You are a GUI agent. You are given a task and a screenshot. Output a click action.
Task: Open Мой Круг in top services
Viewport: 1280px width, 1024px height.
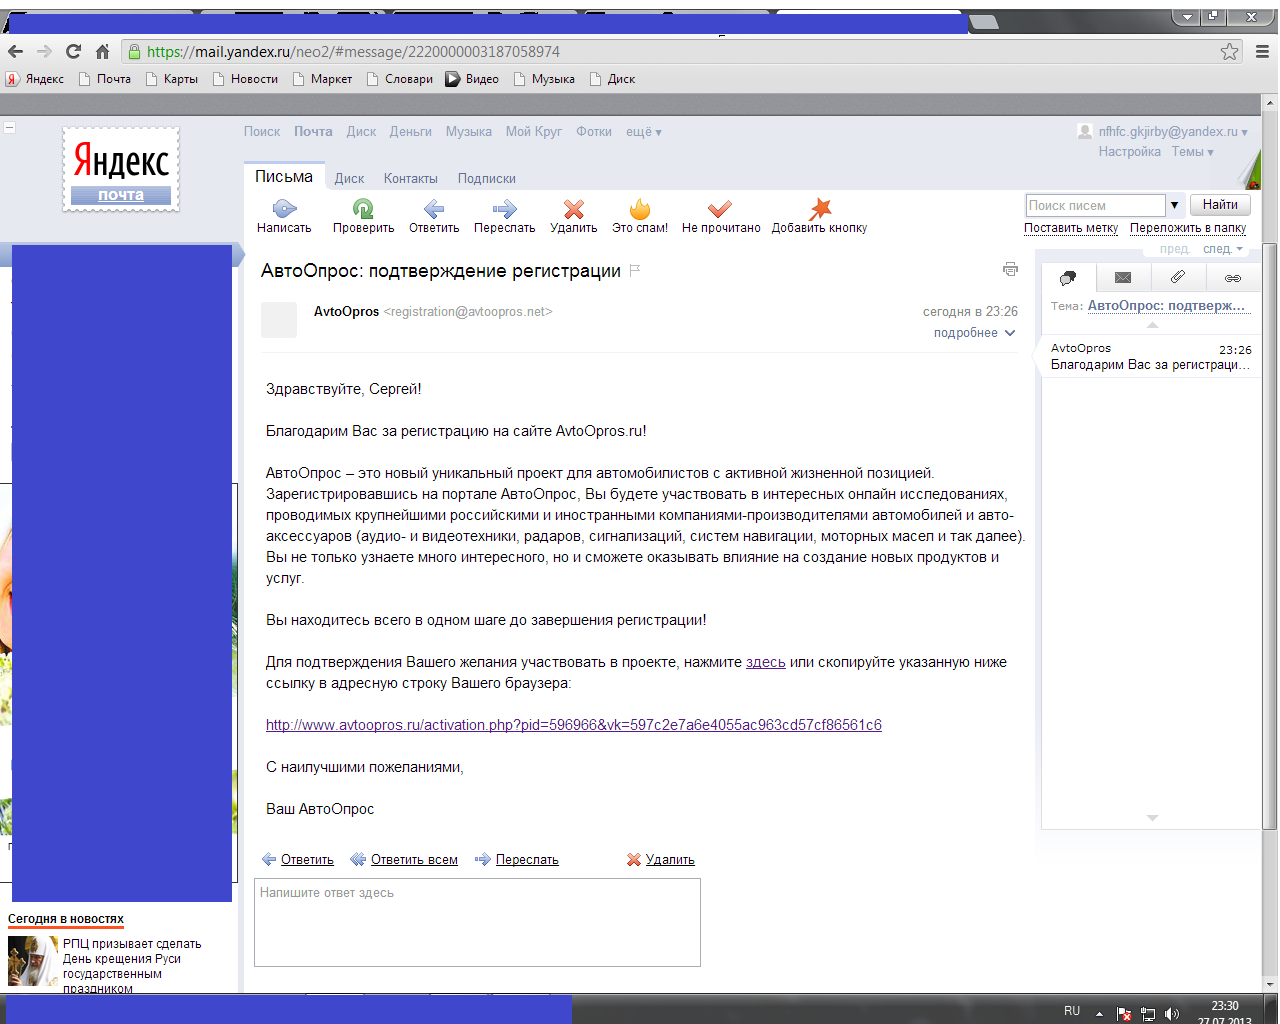pos(534,132)
